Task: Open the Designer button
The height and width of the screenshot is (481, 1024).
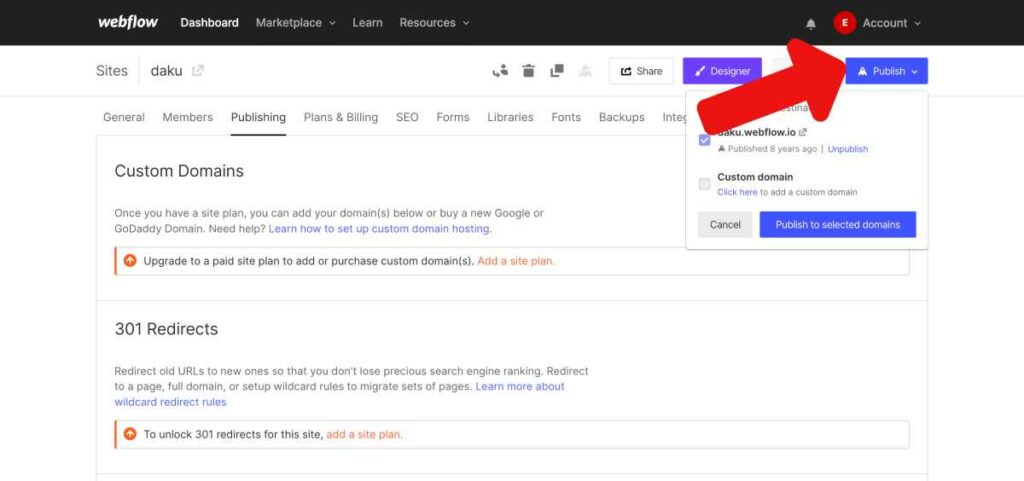Action: [722, 71]
